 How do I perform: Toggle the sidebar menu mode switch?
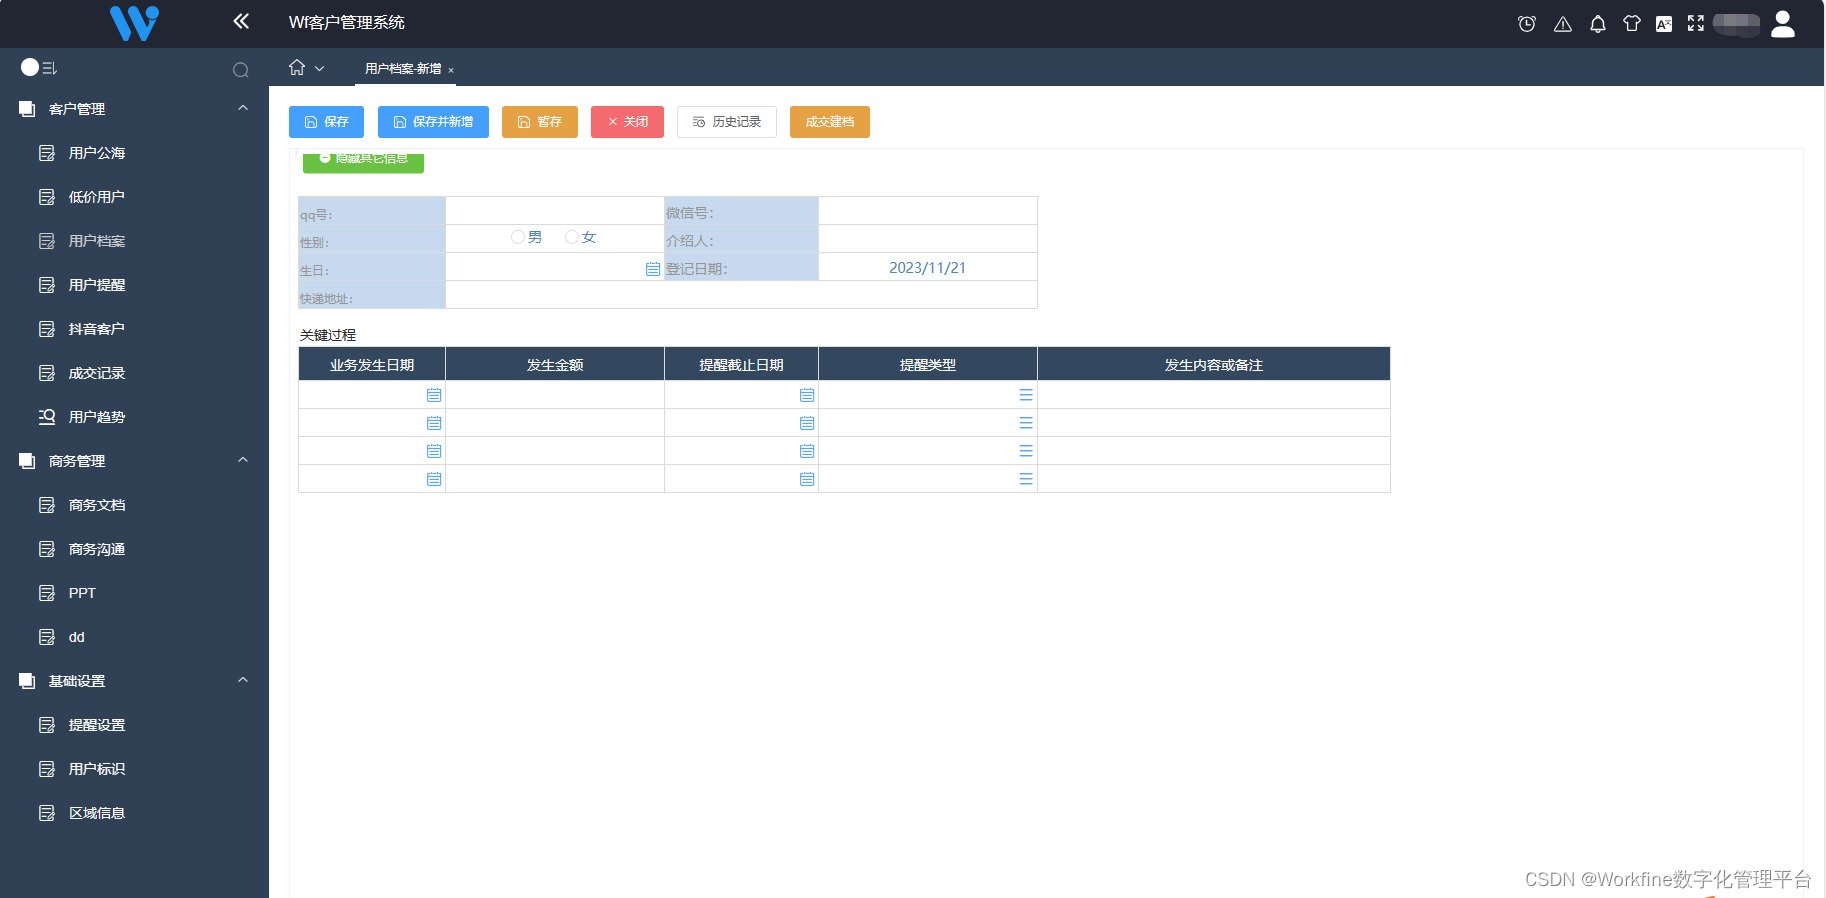[39, 67]
